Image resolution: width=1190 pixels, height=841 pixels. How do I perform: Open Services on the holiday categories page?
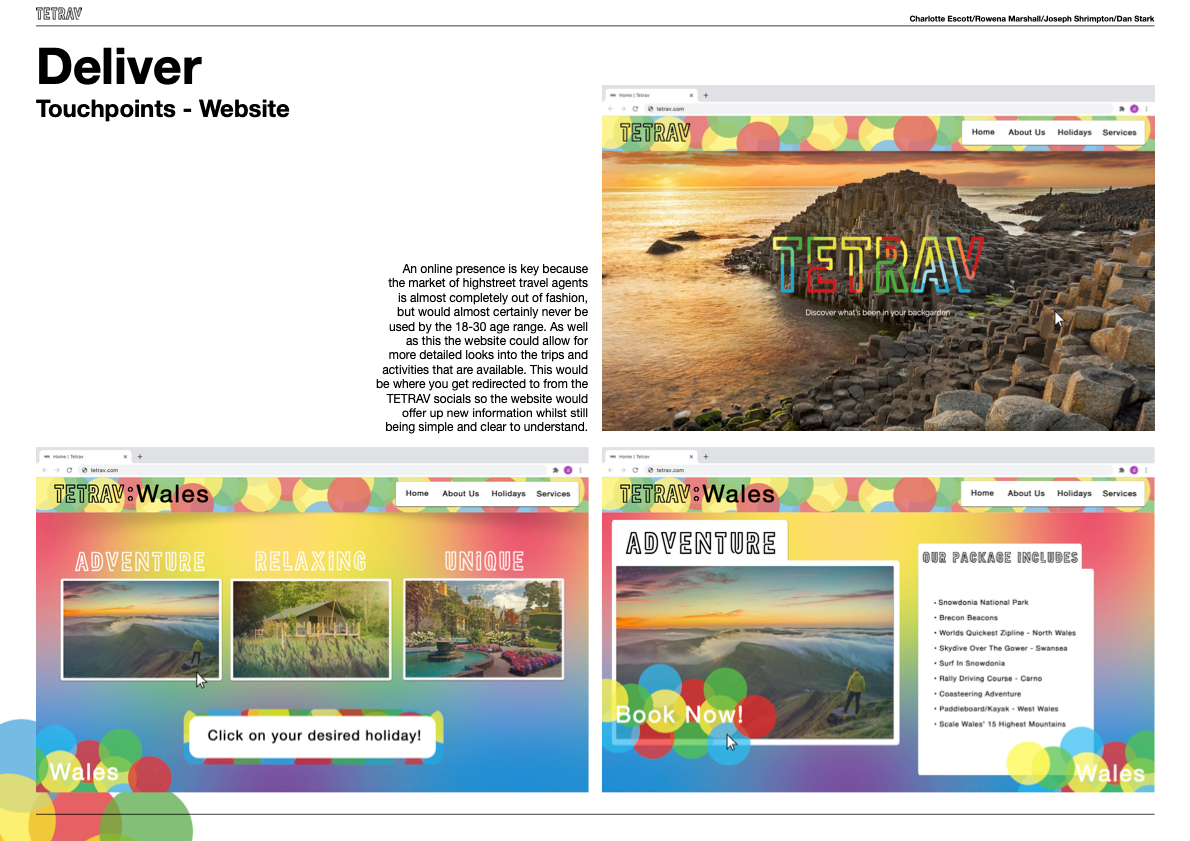click(552, 493)
